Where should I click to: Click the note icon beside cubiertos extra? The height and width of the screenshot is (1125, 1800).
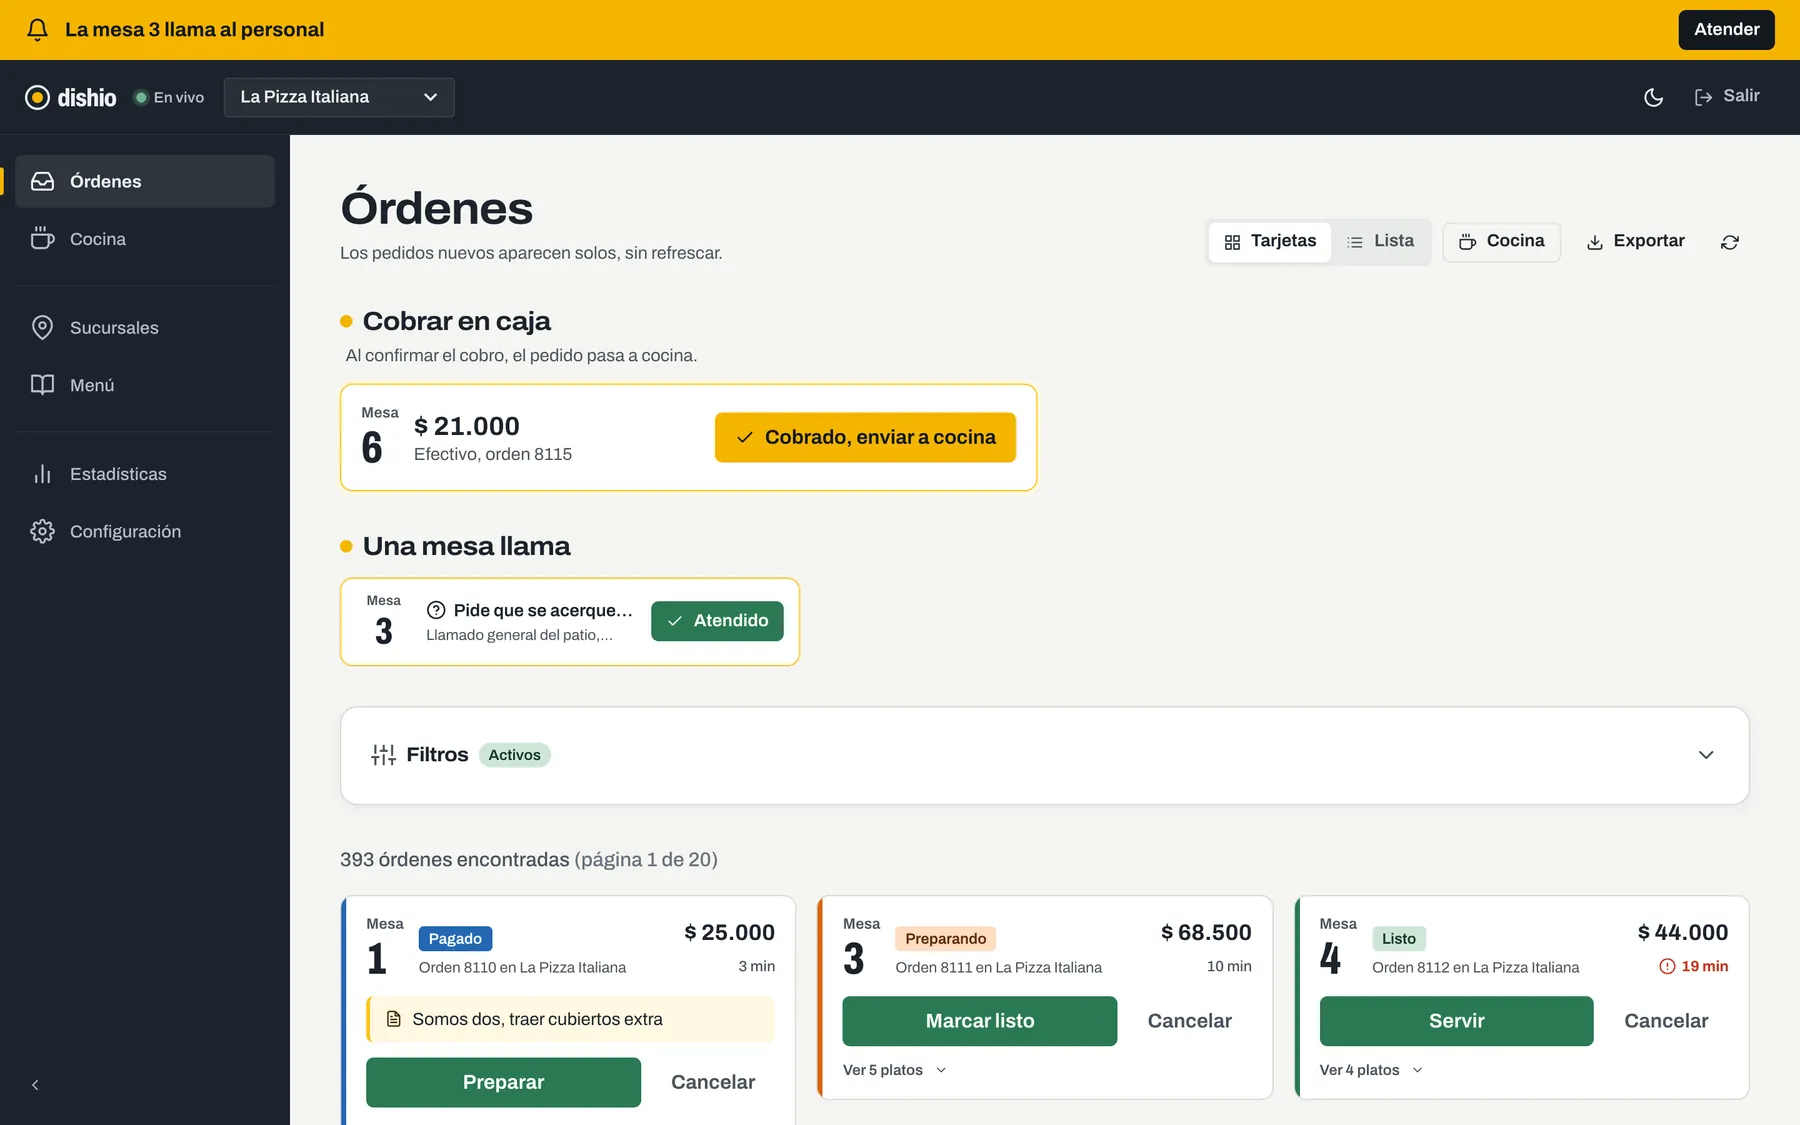[394, 1019]
